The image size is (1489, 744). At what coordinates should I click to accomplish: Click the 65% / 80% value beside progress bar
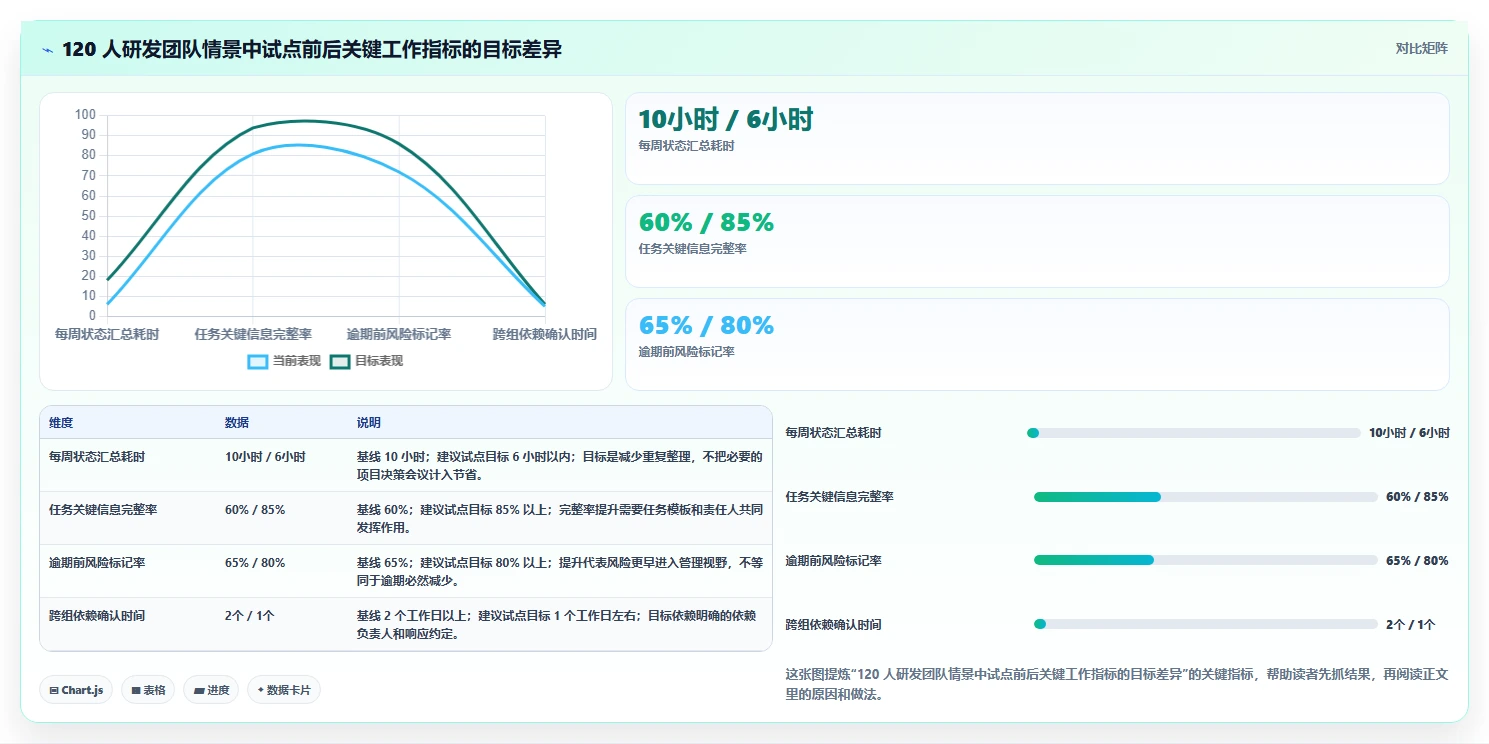coord(1417,561)
